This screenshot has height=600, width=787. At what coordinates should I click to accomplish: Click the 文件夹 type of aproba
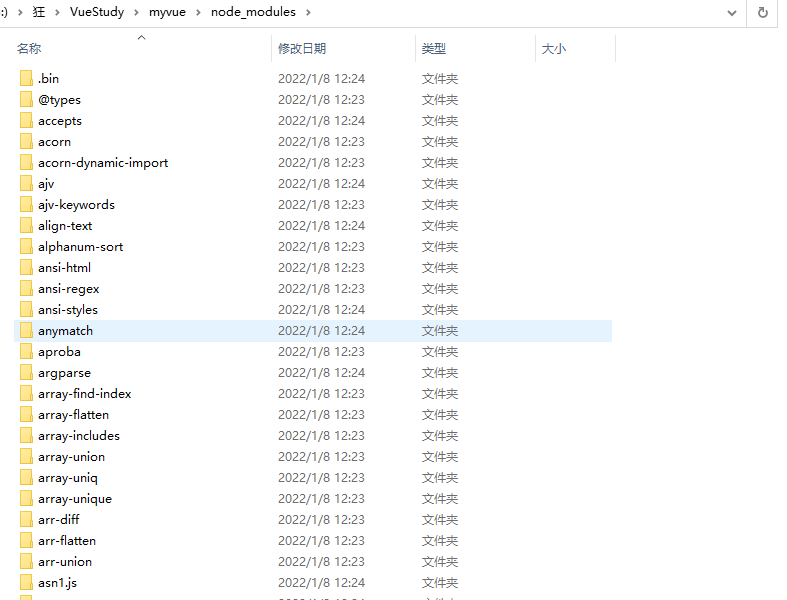pos(440,352)
